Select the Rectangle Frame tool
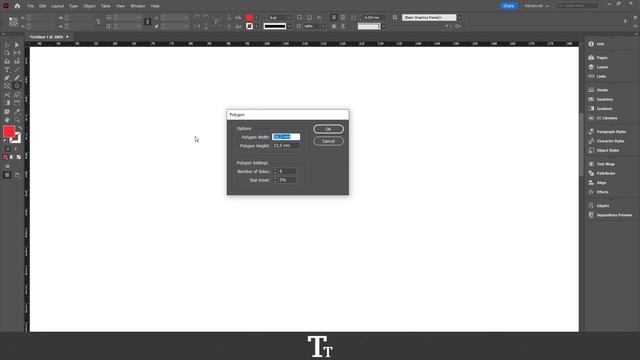This screenshot has height=360, width=640. 7,86
